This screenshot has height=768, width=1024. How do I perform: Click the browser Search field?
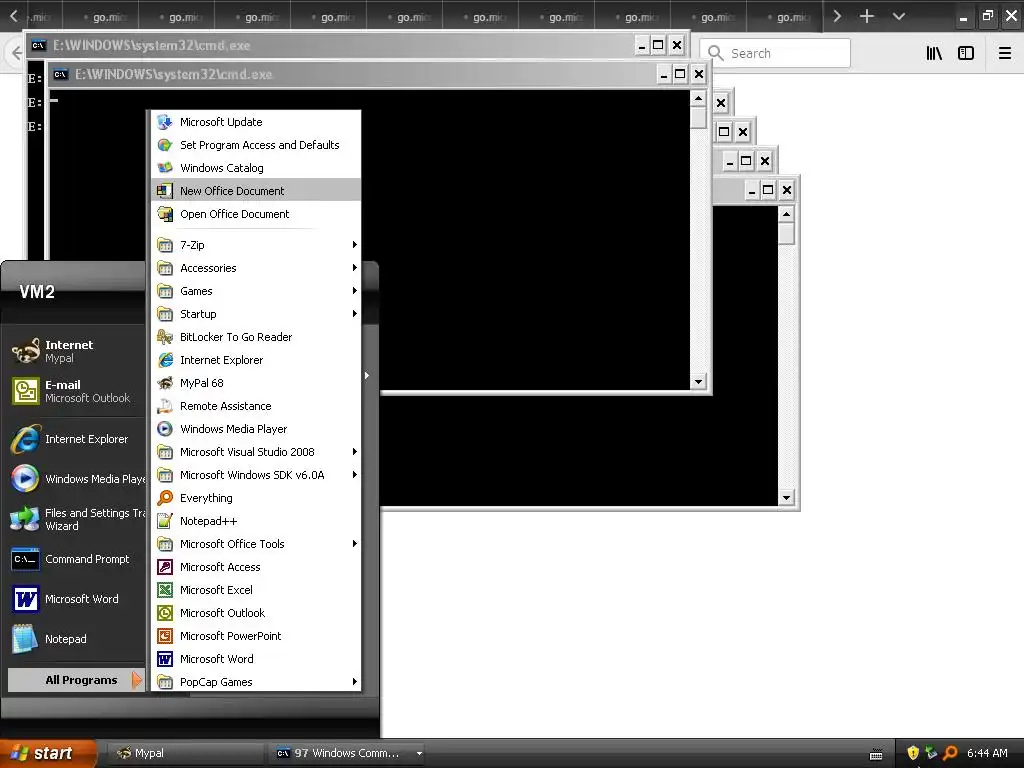(775, 53)
